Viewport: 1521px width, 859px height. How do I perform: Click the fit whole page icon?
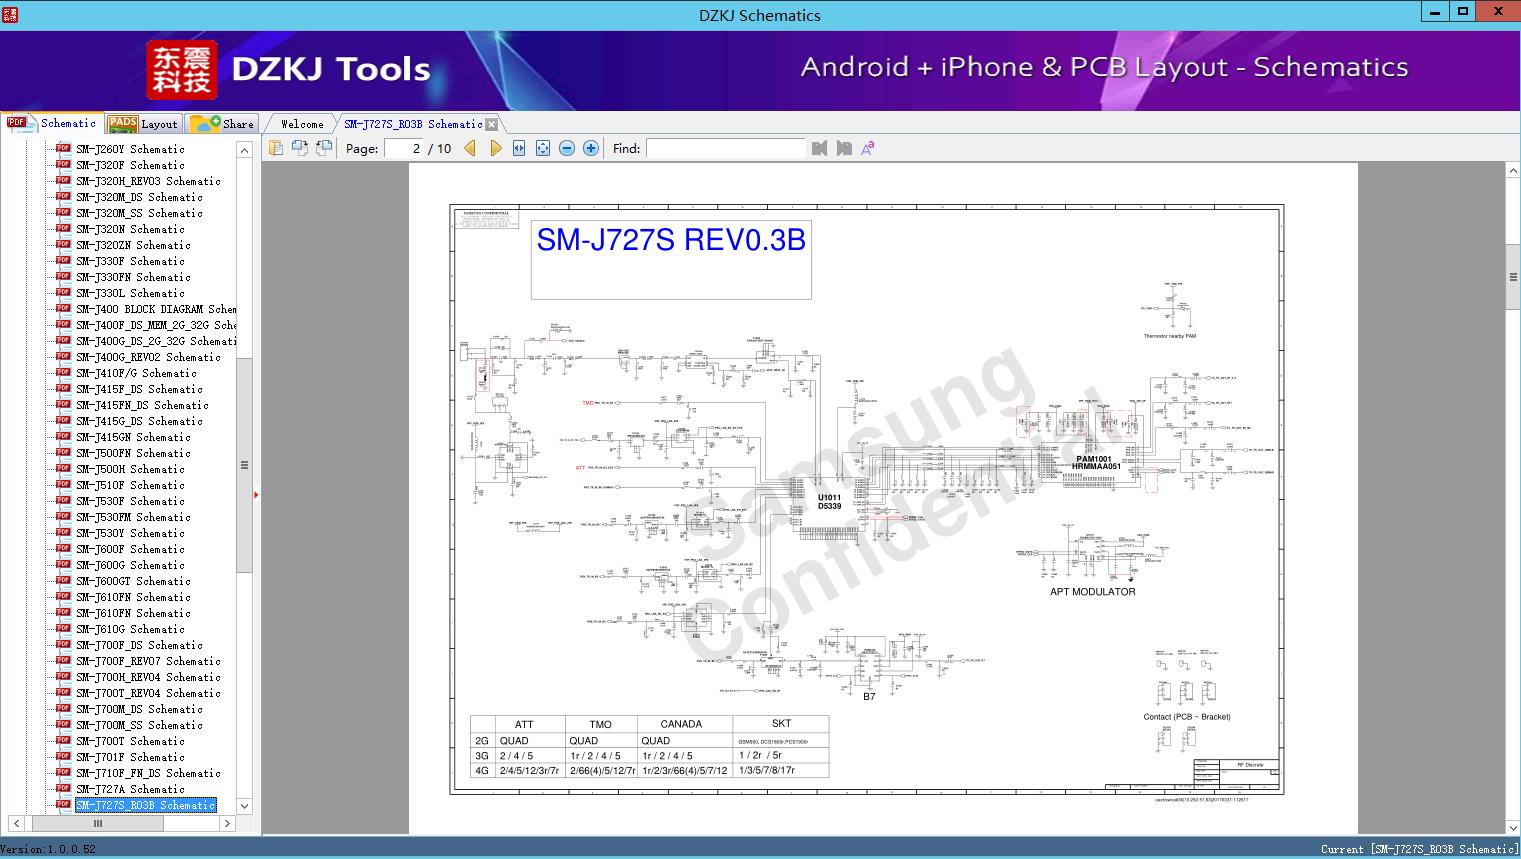pyautogui.click(x=542, y=148)
